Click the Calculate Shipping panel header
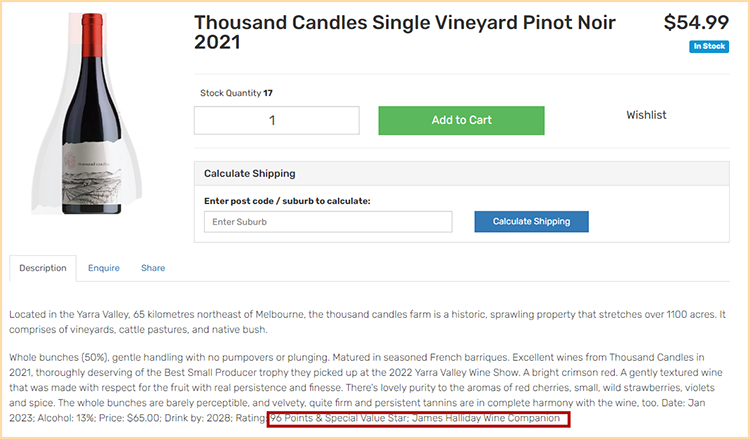This screenshot has width=750, height=439. (x=461, y=173)
